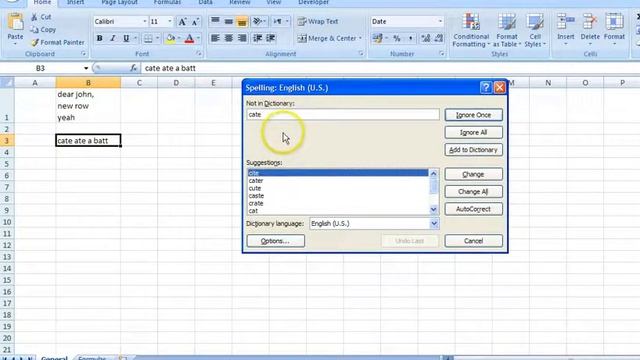Click Increase Decimal icon
Viewport: 640px width, 360px height.
coord(426,38)
